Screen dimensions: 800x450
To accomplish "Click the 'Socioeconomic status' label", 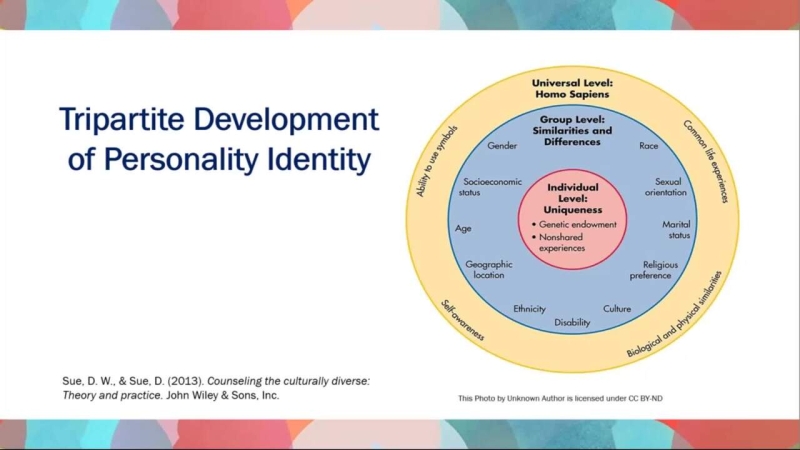I will (x=485, y=187).
